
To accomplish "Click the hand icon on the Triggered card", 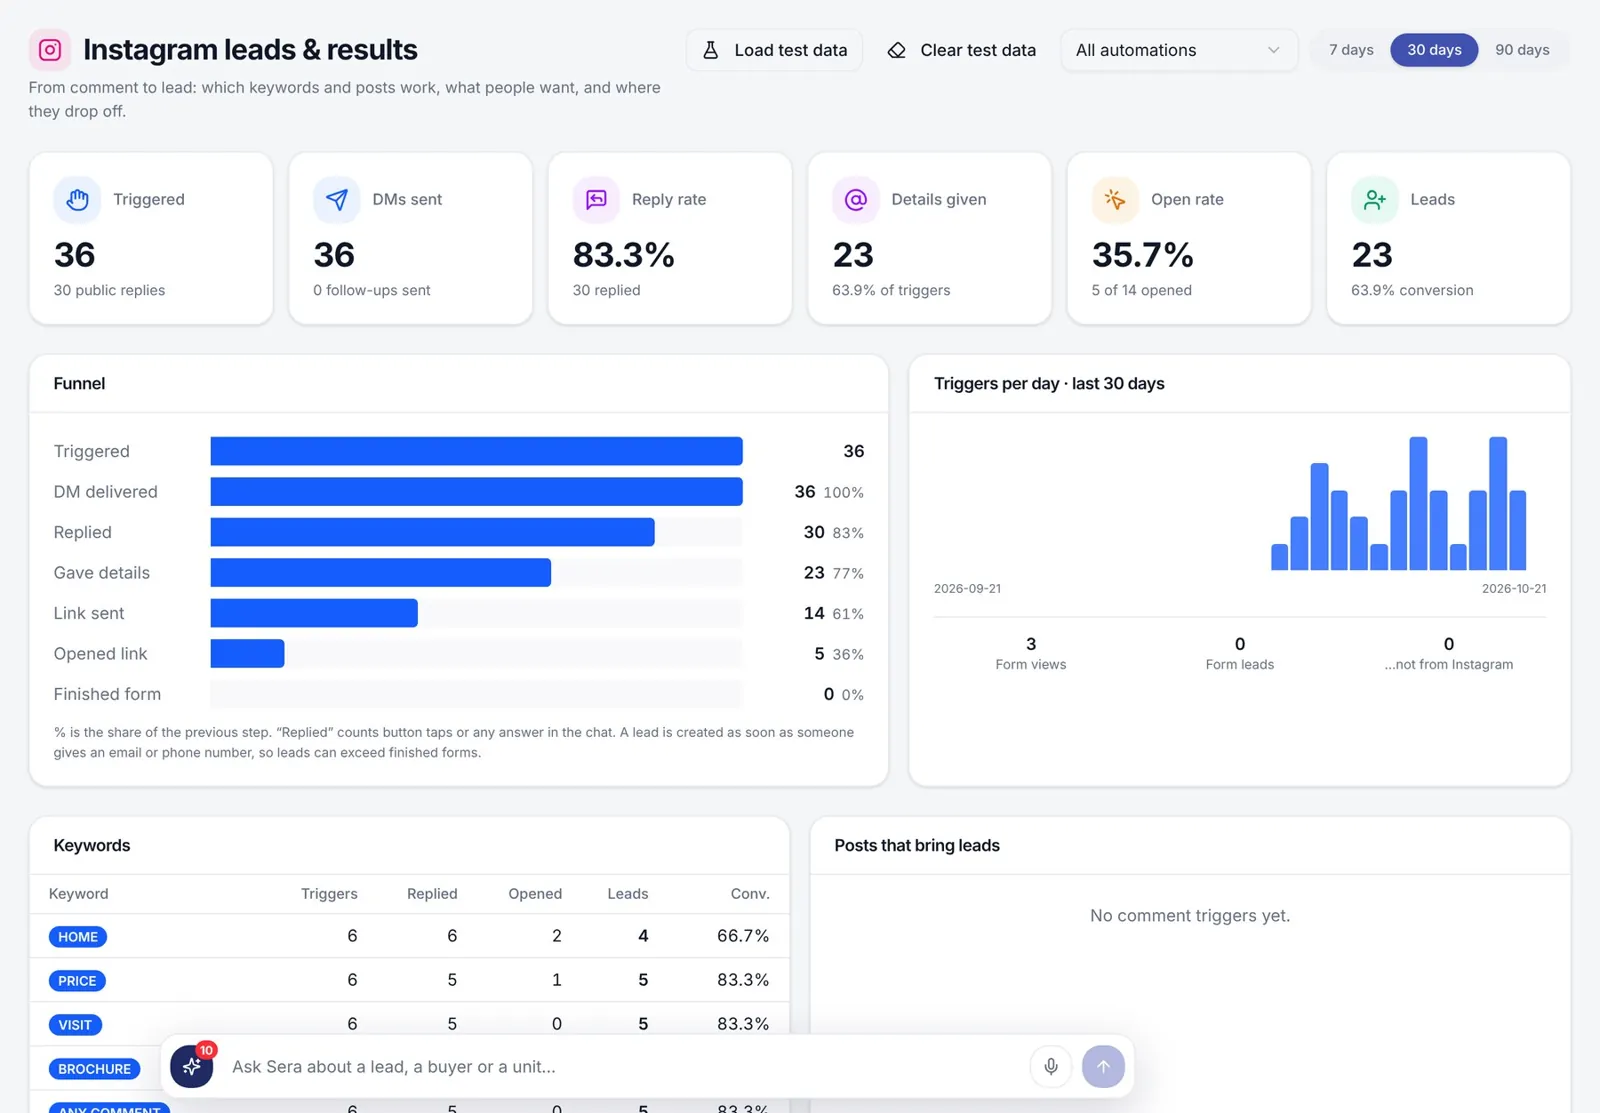I will pyautogui.click(x=77, y=200).
